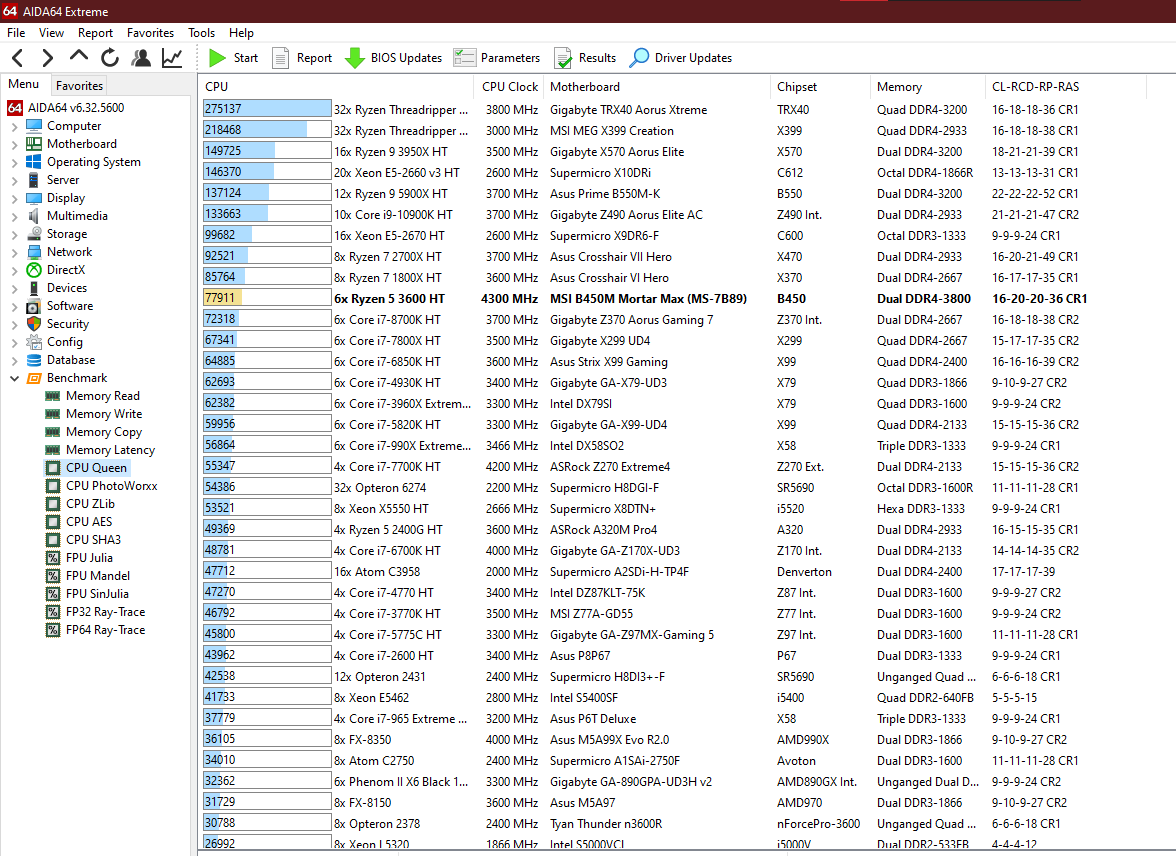Screen dimensions: 1176x856
Task: Expand the Operating System tree node
Action: pyautogui.click(x=14, y=163)
